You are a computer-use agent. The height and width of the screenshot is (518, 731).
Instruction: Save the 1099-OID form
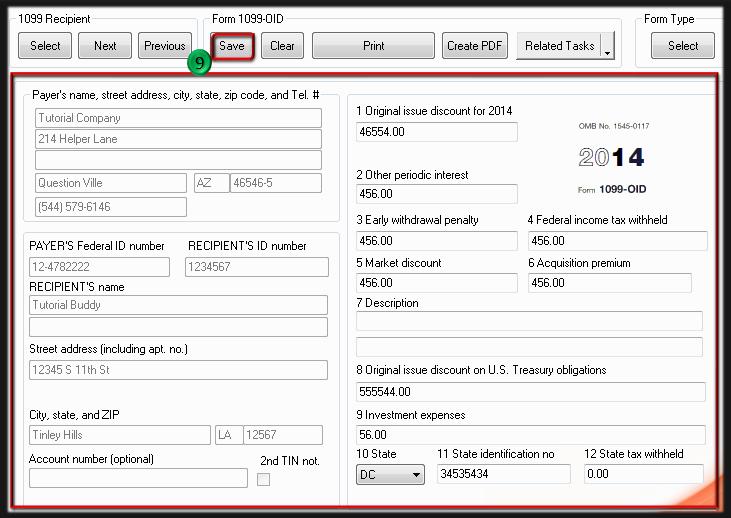[232, 46]
